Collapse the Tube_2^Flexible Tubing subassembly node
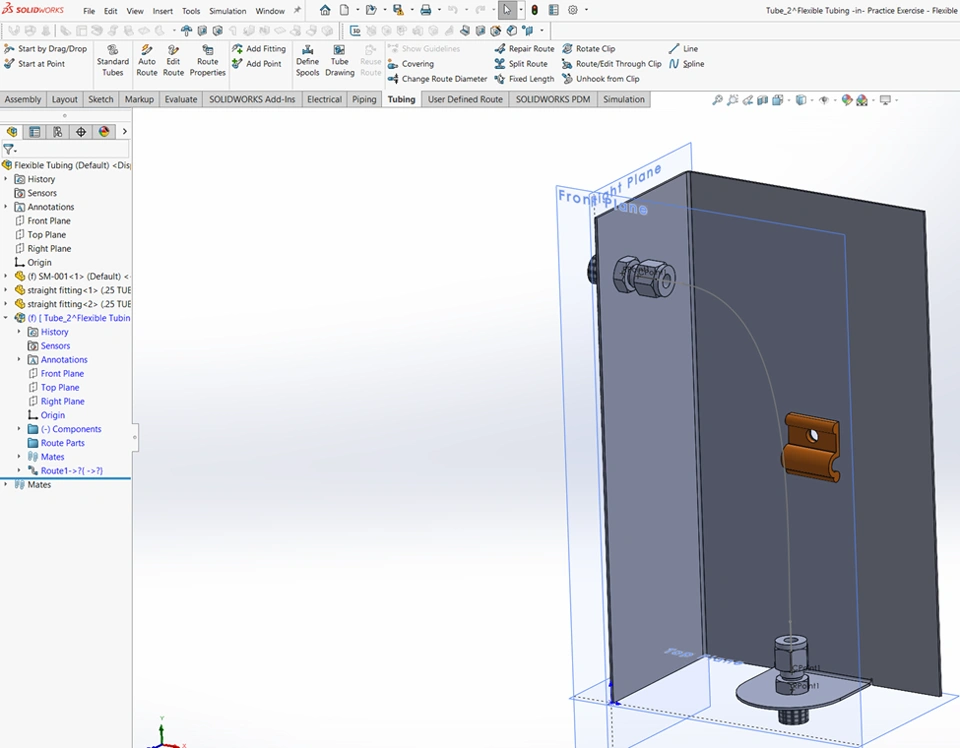This screenshot has width=960, height=748. click(x=6, y=318)
